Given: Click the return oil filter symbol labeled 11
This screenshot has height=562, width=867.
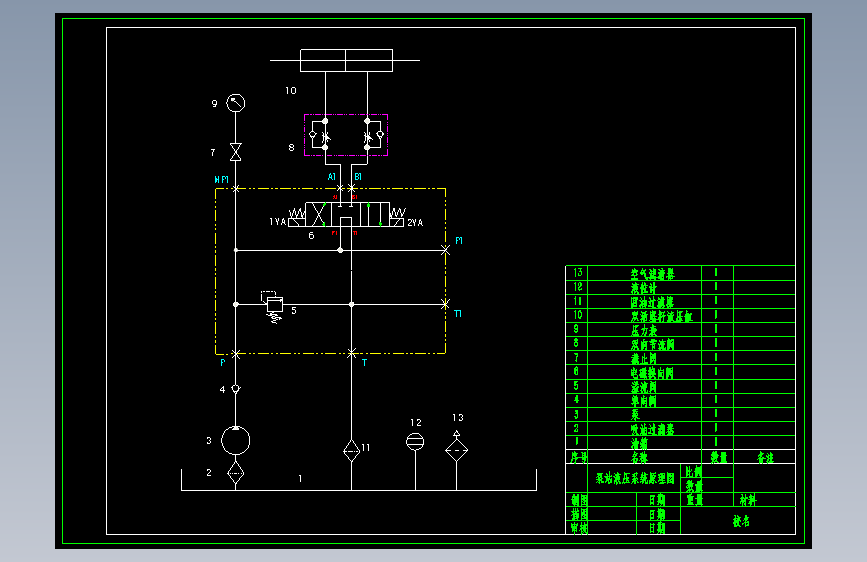Looking at the screenshot, I should point(352,451).
